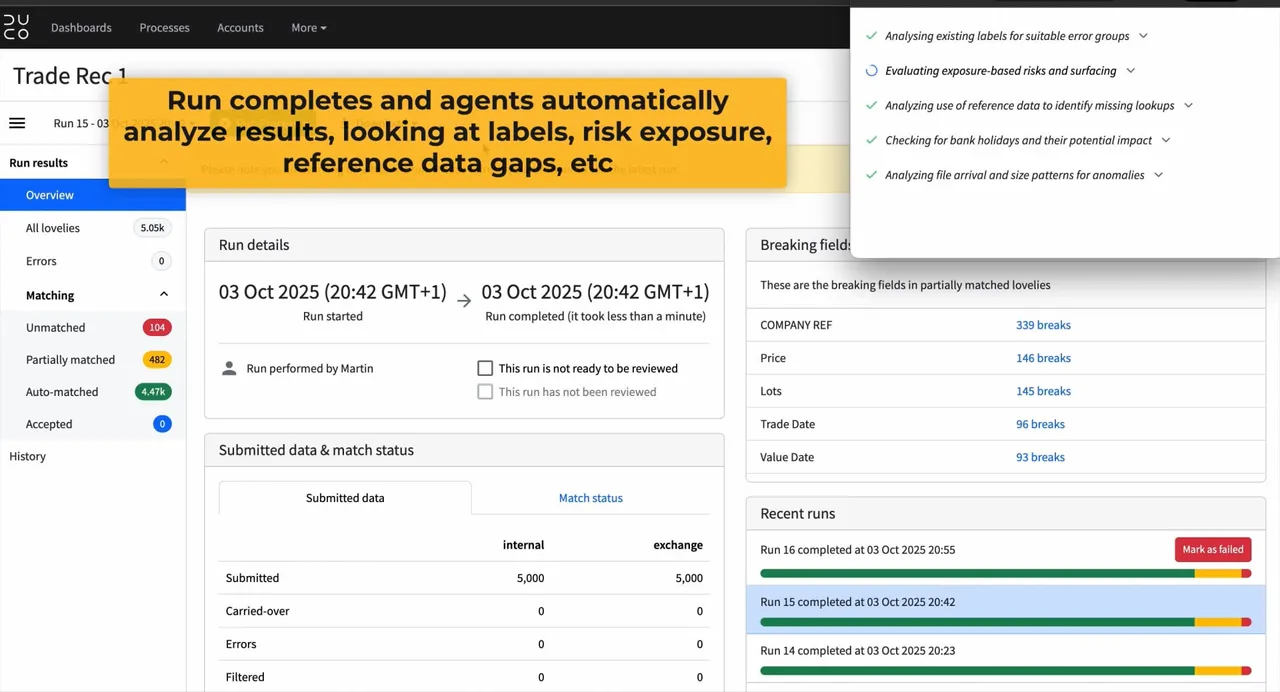Open the hamburger sidebar menu
This screenshot has width=1280, height=692.
(17, 123)
